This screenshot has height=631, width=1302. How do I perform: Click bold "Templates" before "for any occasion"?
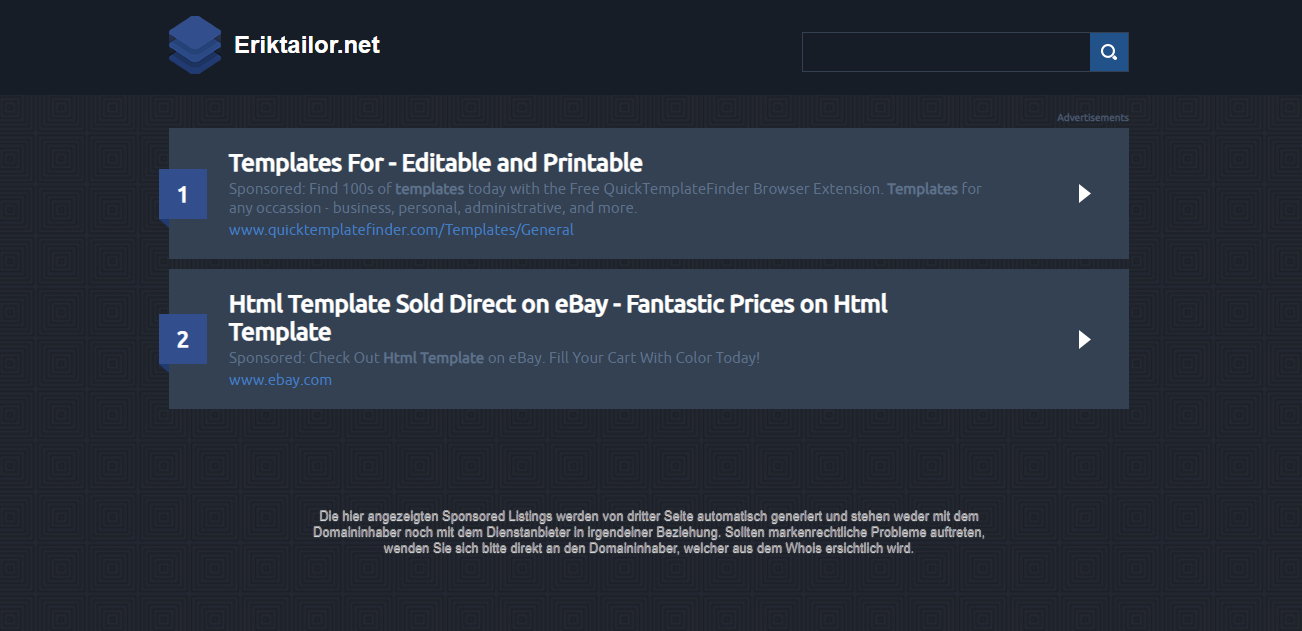pyautogui.click(x=922, y=188)
